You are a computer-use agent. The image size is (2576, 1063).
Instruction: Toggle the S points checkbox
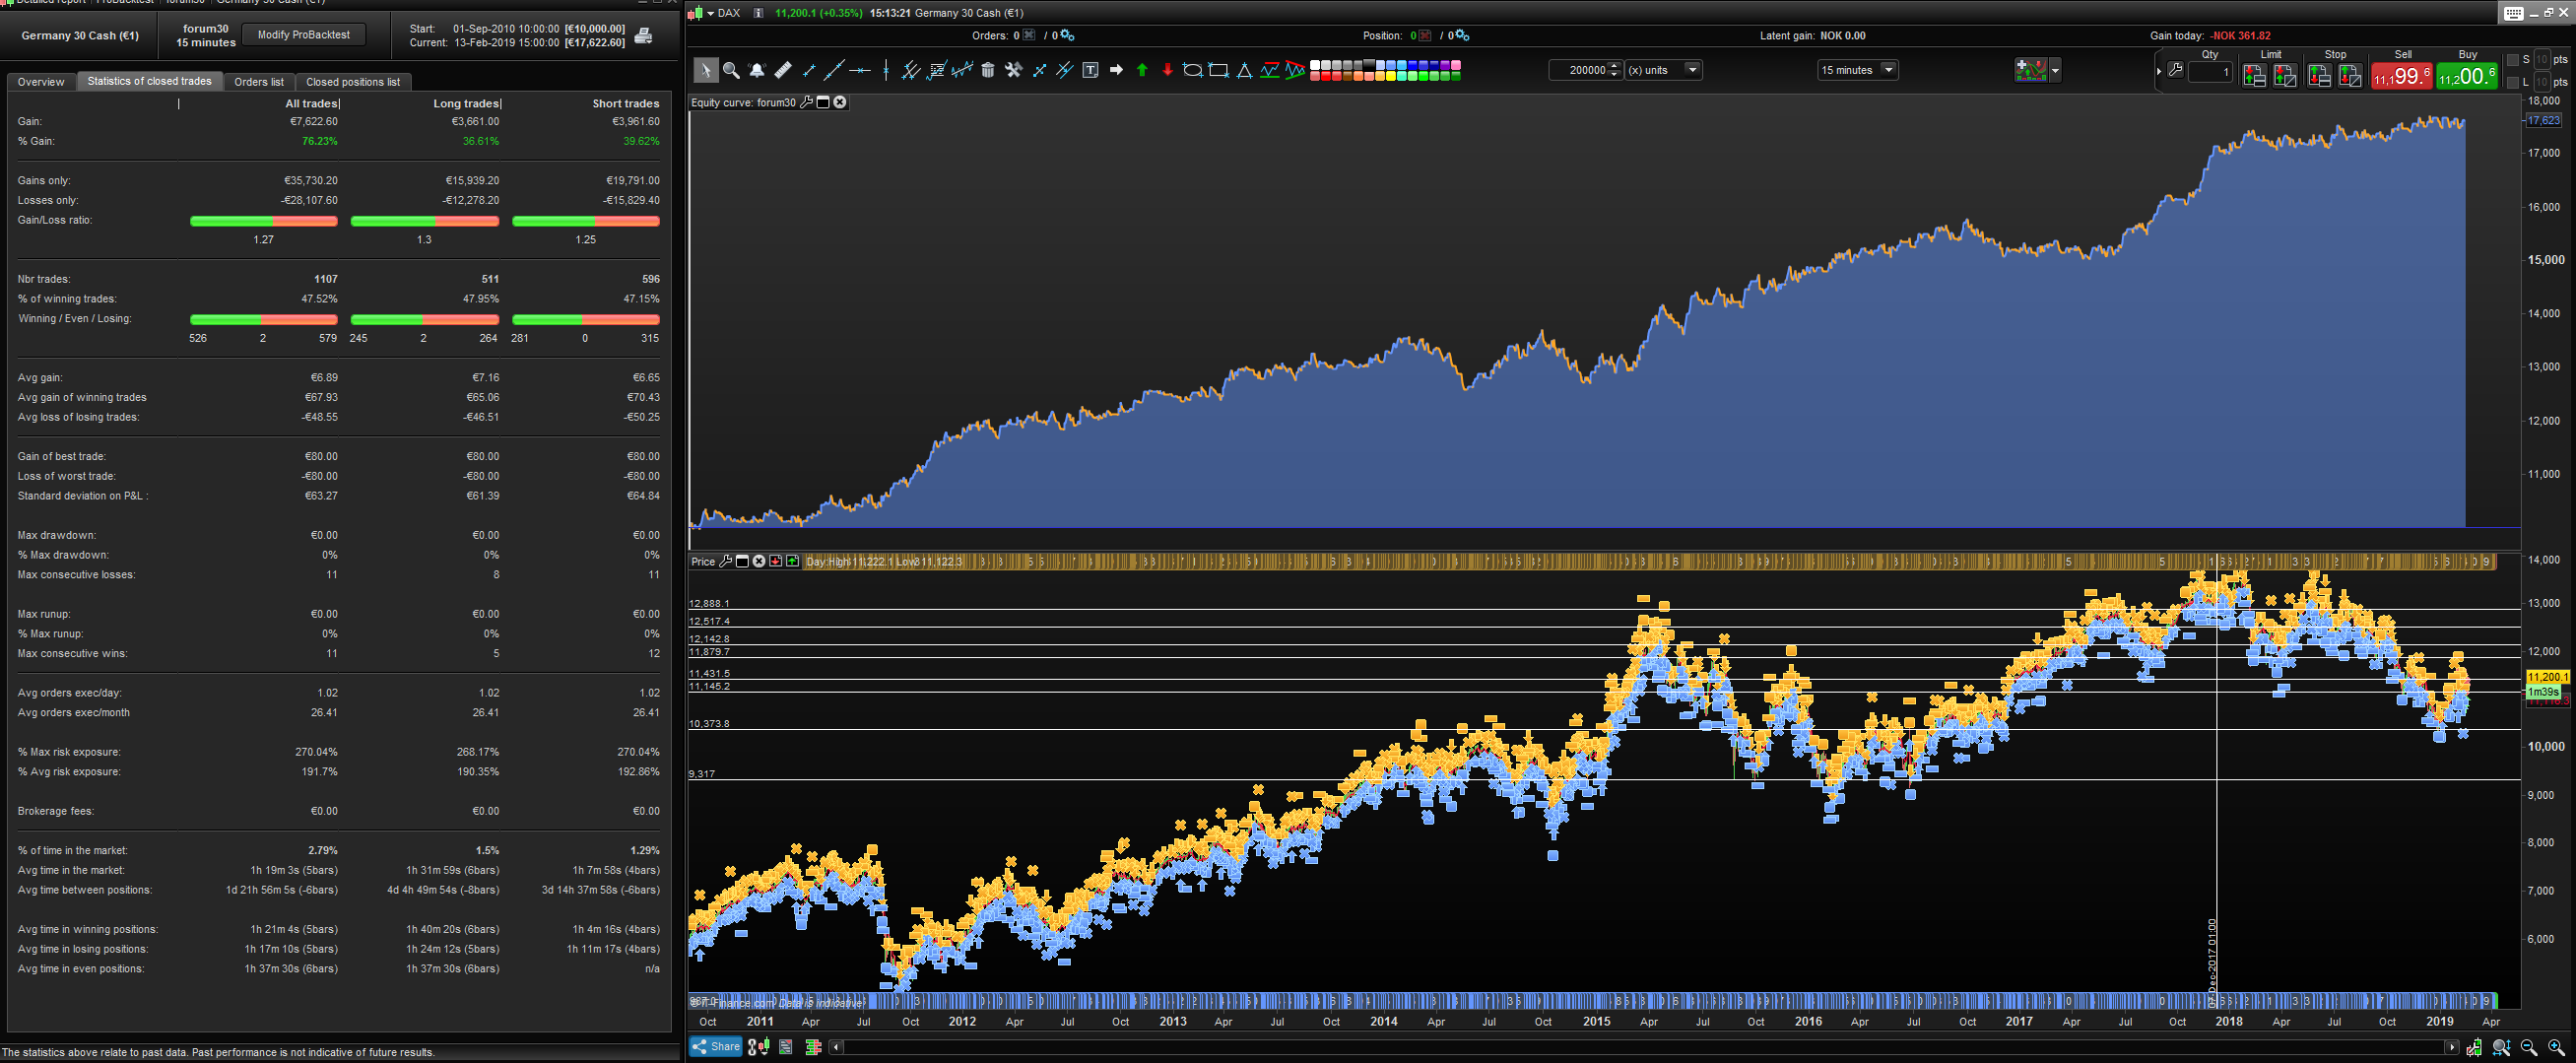click(2512, 60)
